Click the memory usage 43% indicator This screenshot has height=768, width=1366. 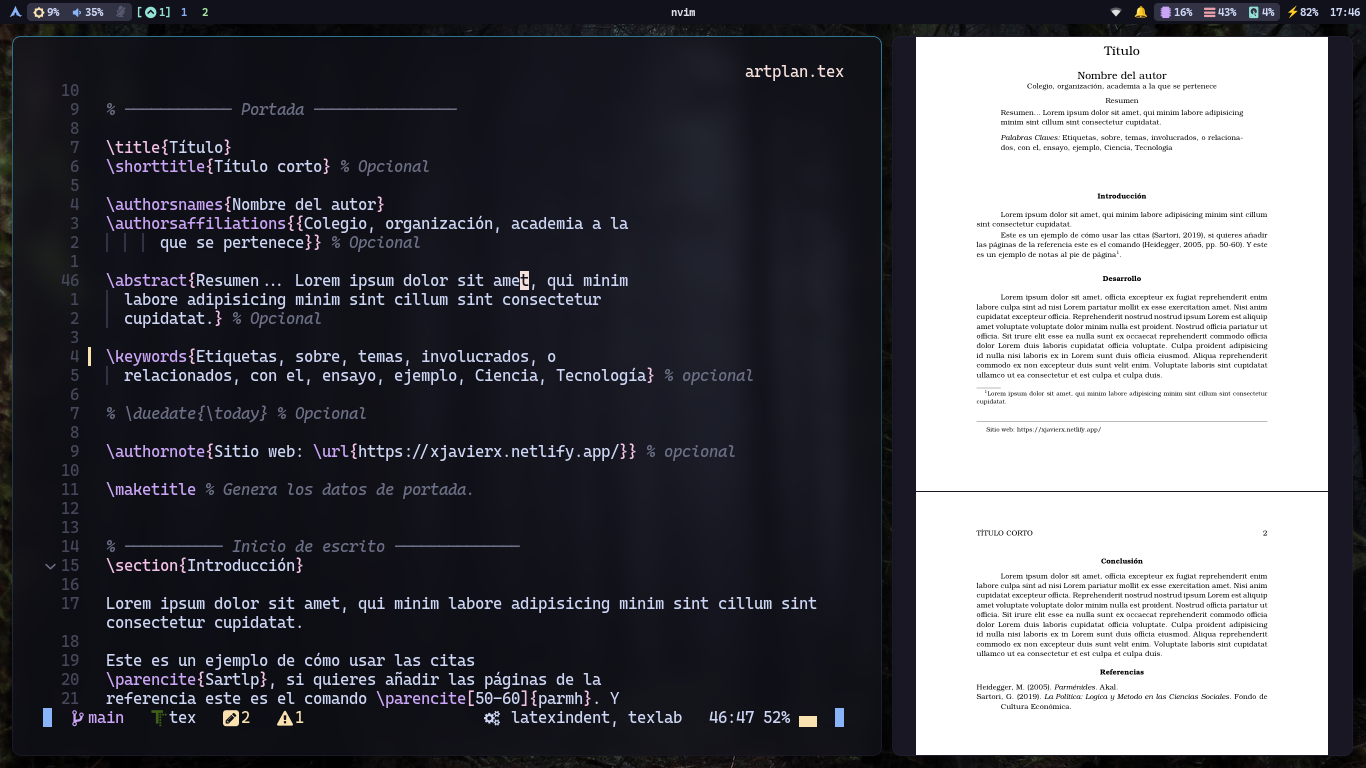click(x=1220, y=12)
